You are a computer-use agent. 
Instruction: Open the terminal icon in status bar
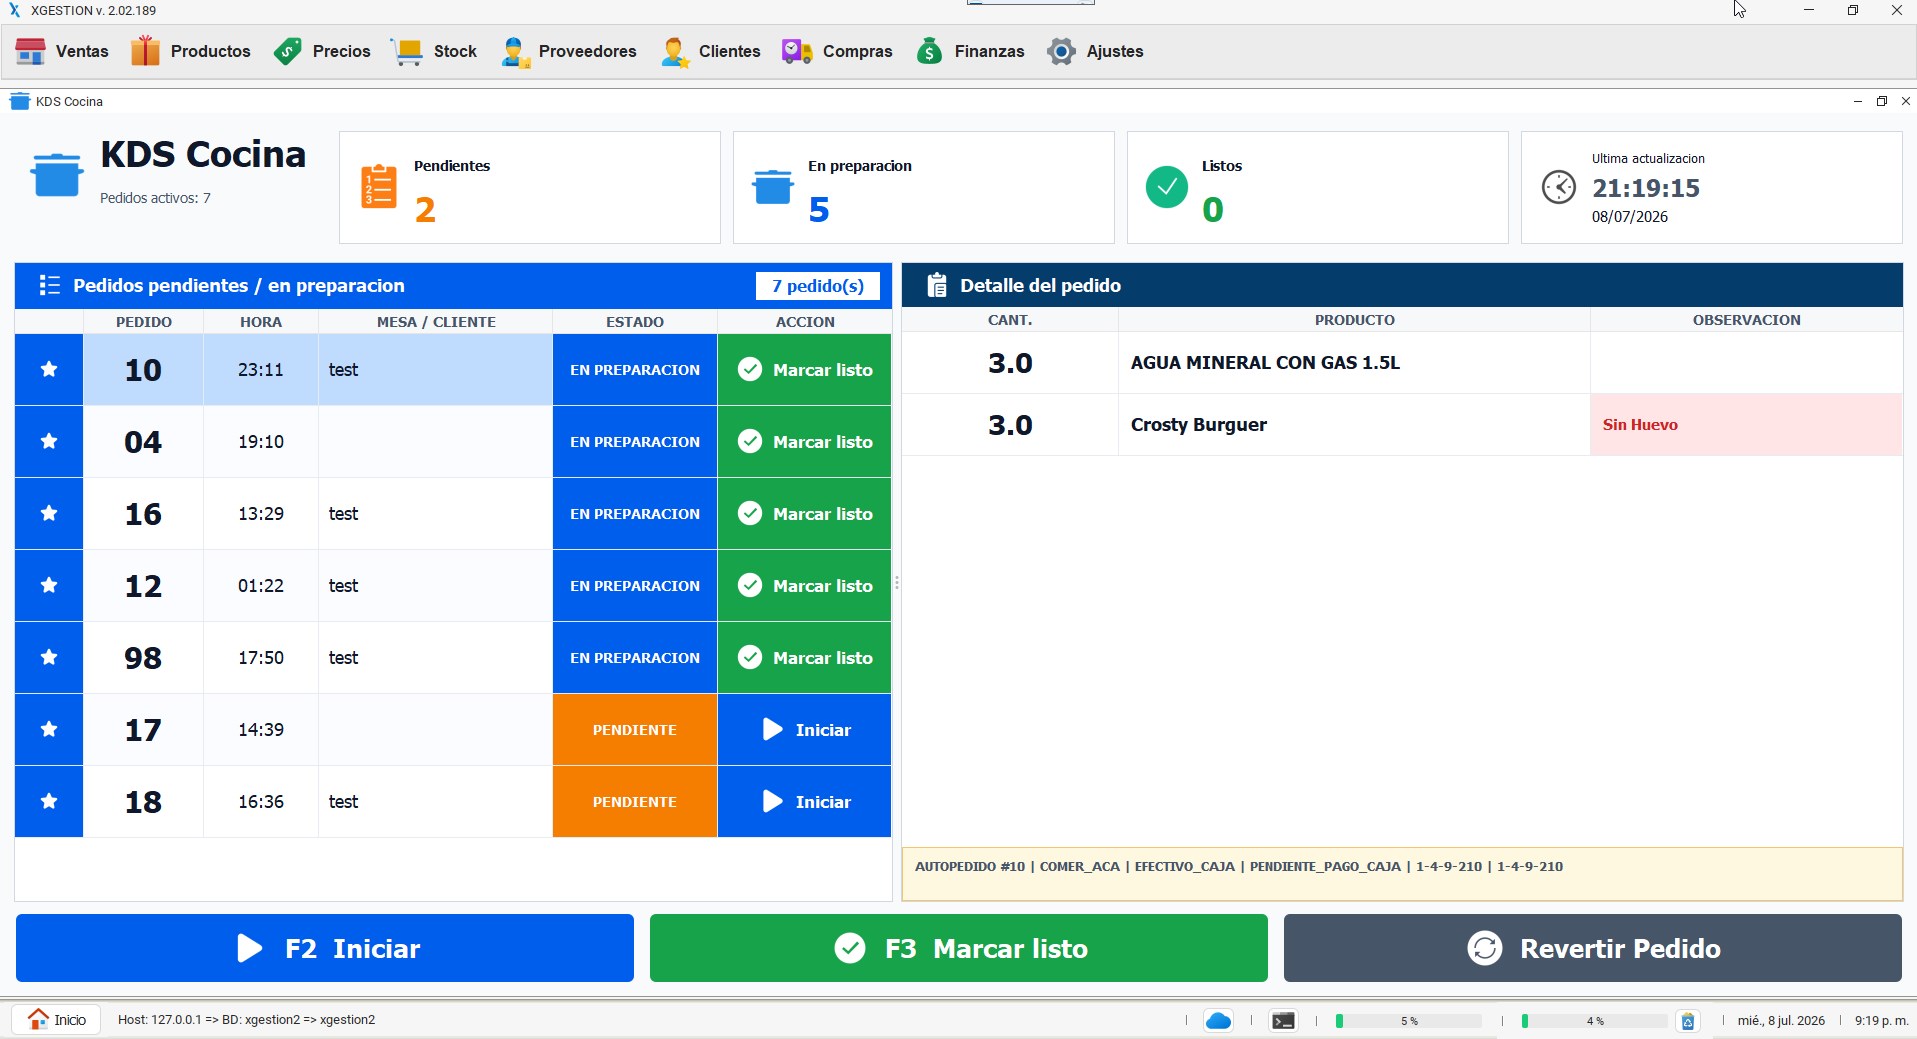point(1283,1020)
